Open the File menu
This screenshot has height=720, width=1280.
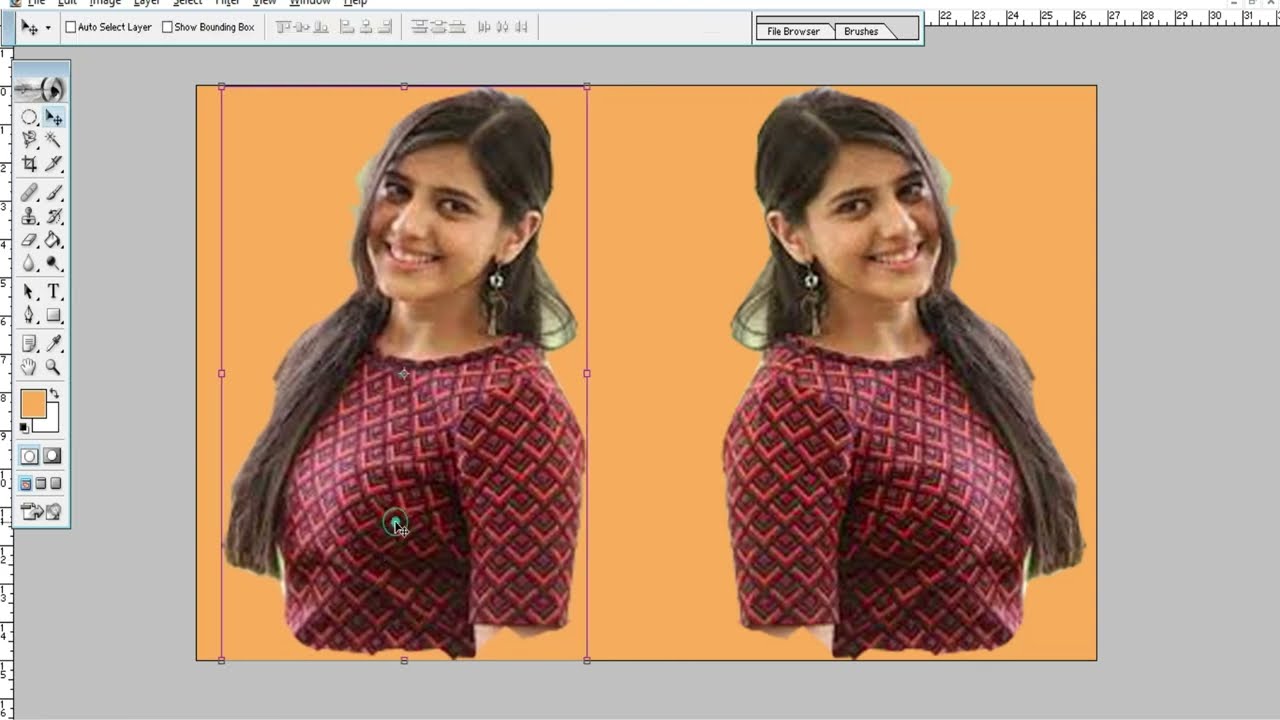point(36,3)
